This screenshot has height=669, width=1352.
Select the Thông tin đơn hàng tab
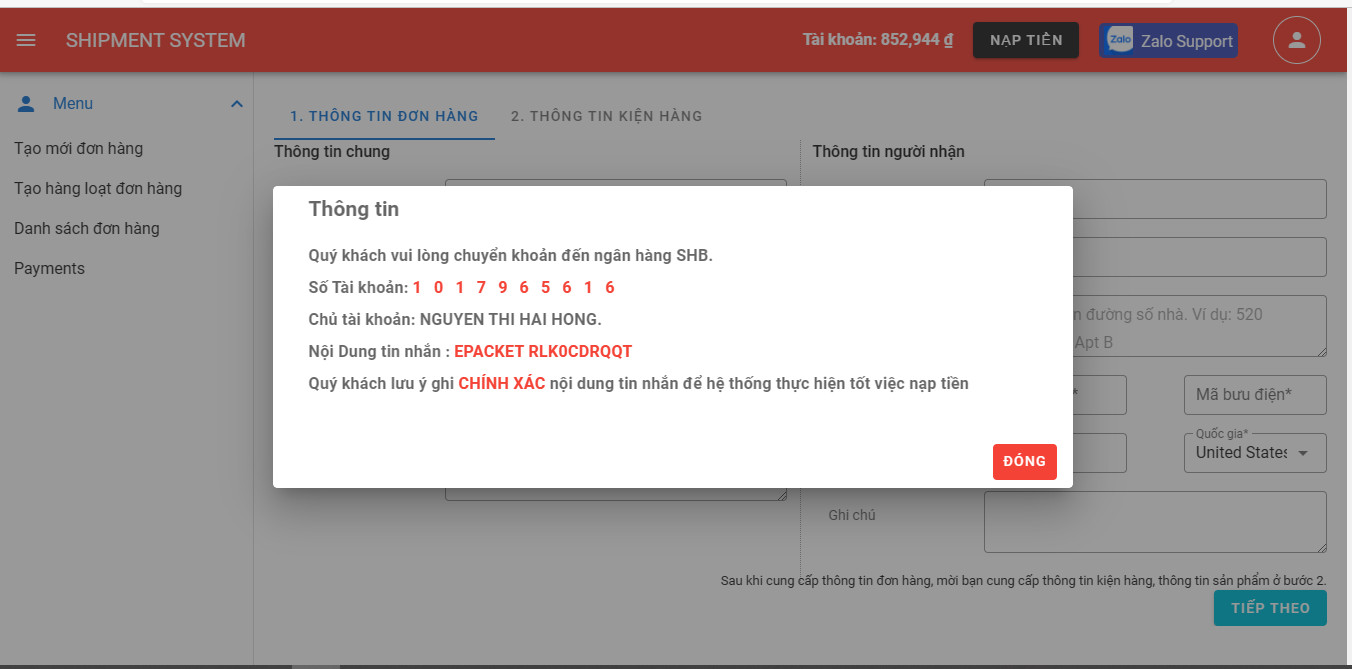click(384, 116)
